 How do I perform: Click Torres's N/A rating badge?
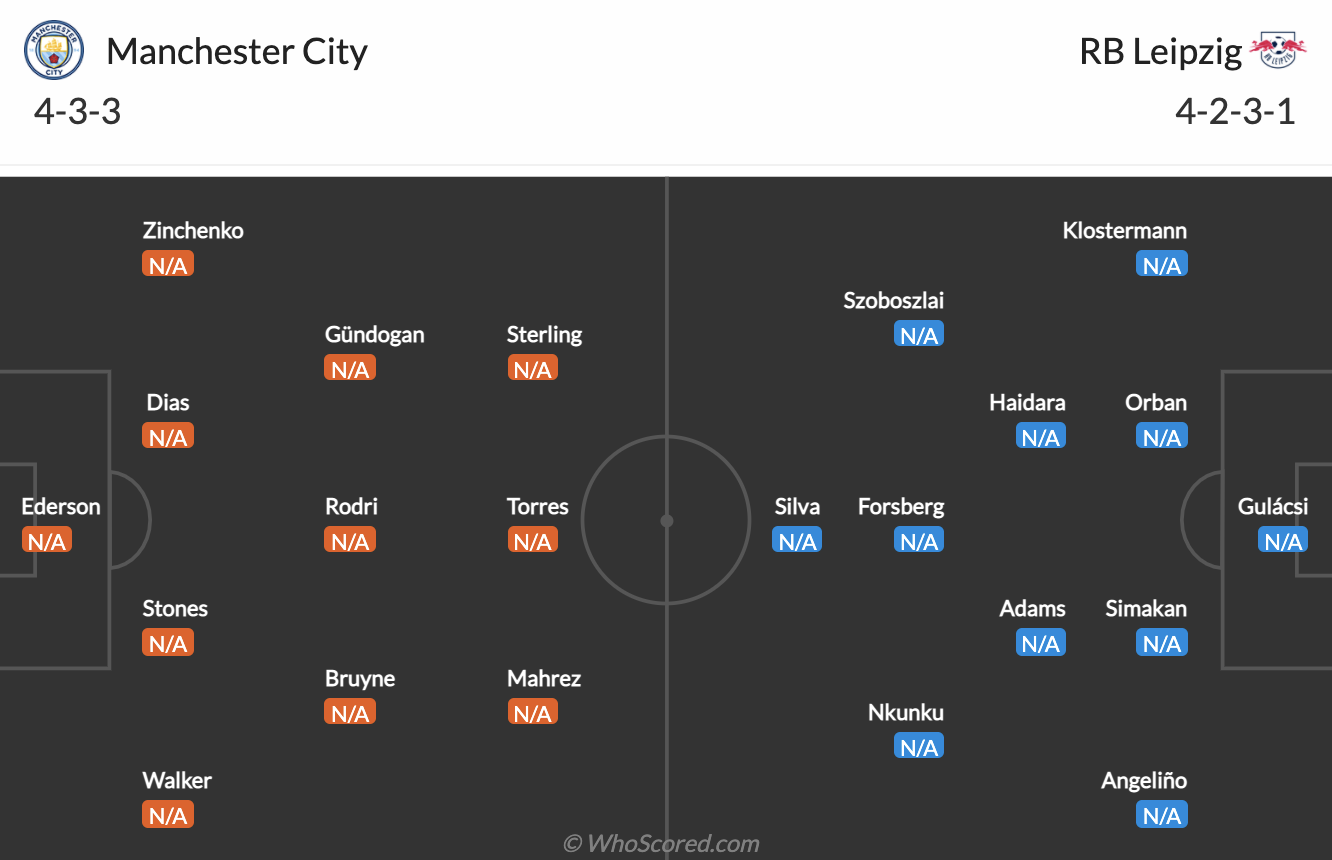click(x=532, y=541)
